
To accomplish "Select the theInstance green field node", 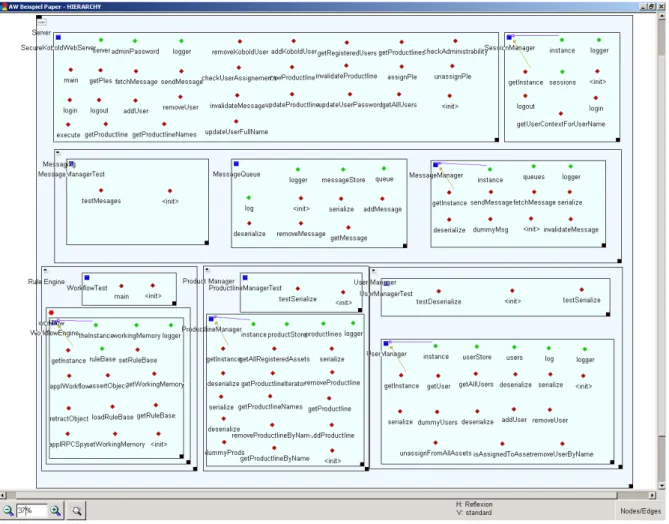I will point(96,325).
